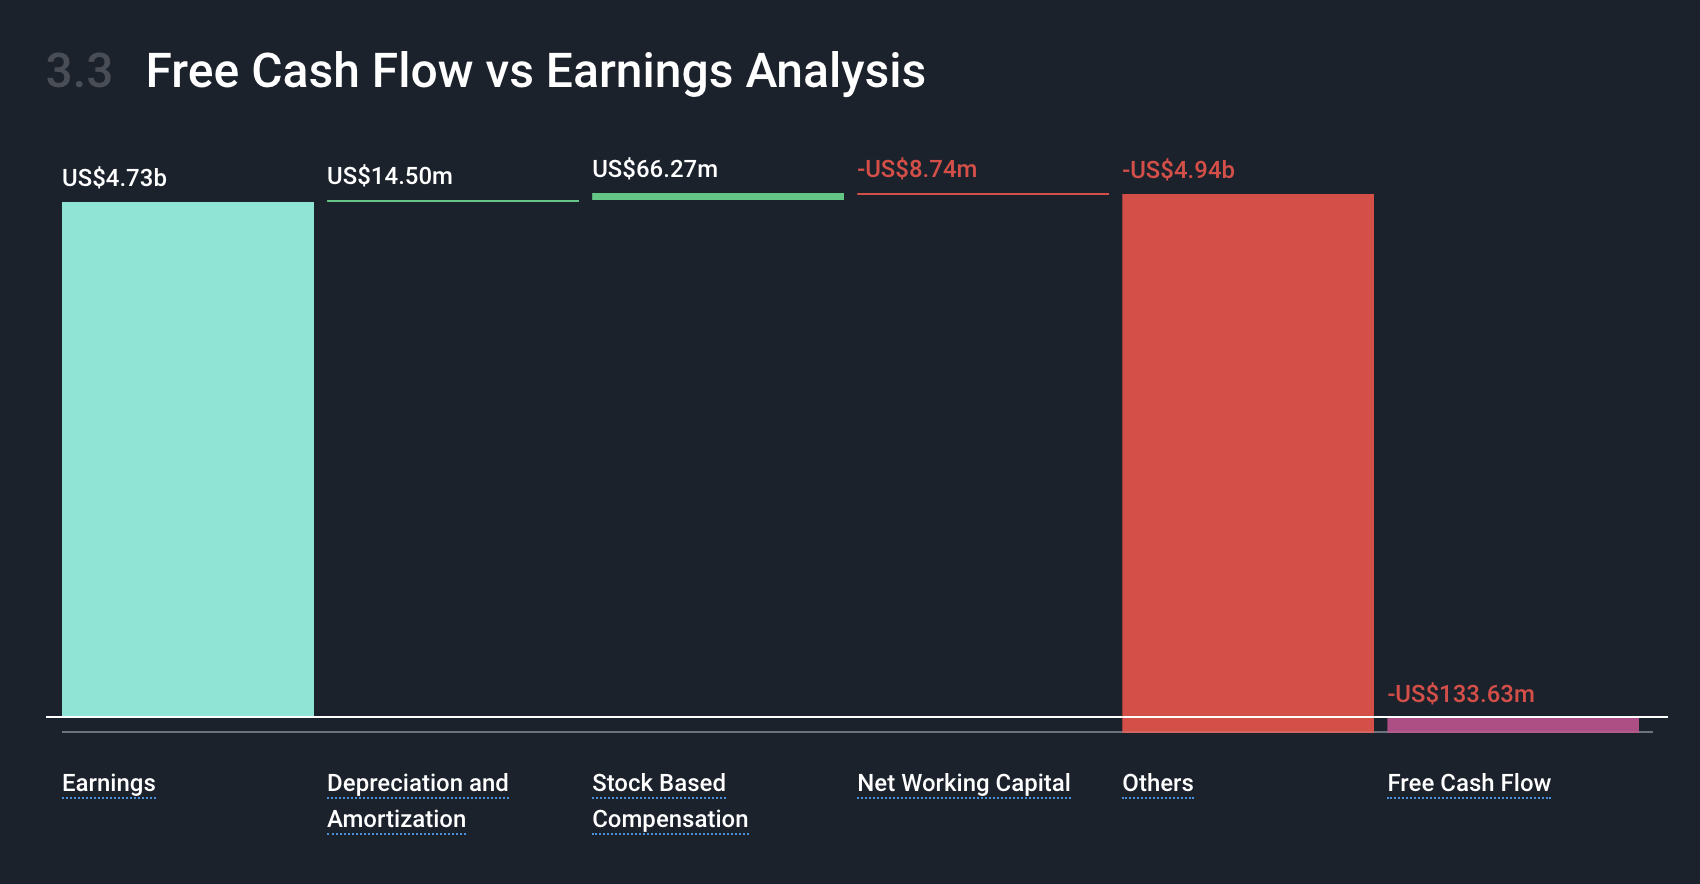Screen dimensions: 1700x884
Task: Click the -US$133.63m value label
Action: pos(1460,694)
